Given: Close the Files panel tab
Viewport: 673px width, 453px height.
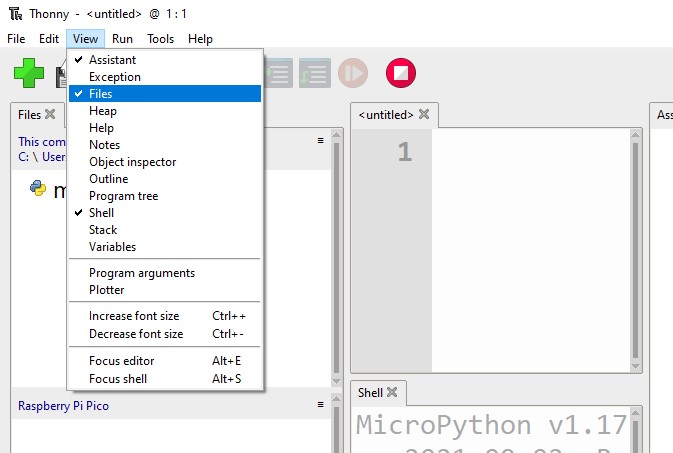Looking at the screenshot, I should tap(50, 114).
